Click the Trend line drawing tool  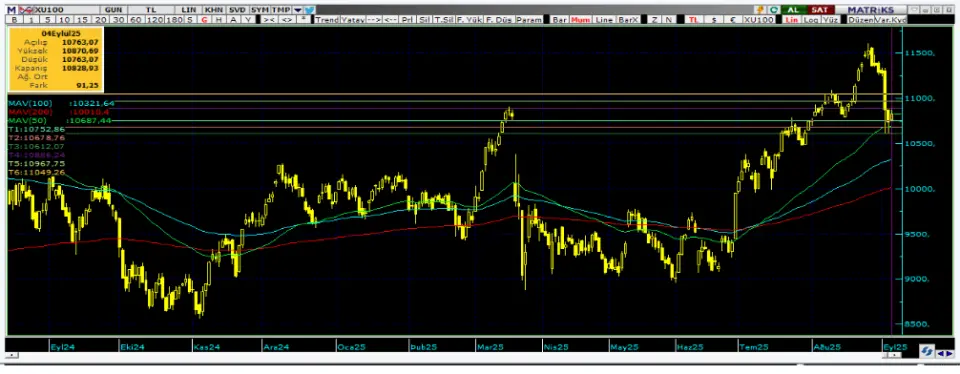327,20
